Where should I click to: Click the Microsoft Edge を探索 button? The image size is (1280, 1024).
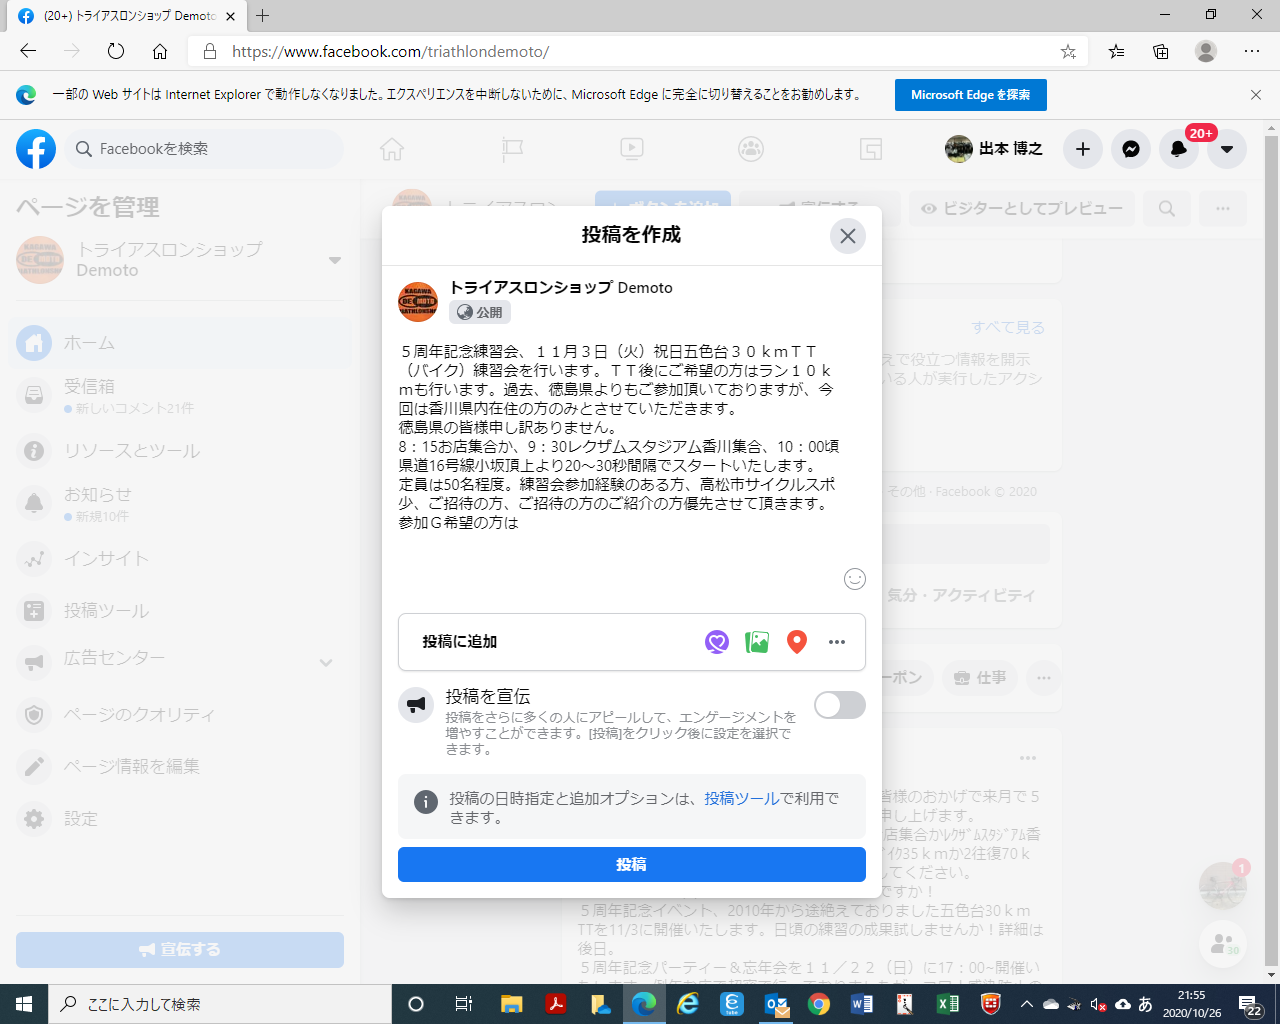[x=971, y=95]
